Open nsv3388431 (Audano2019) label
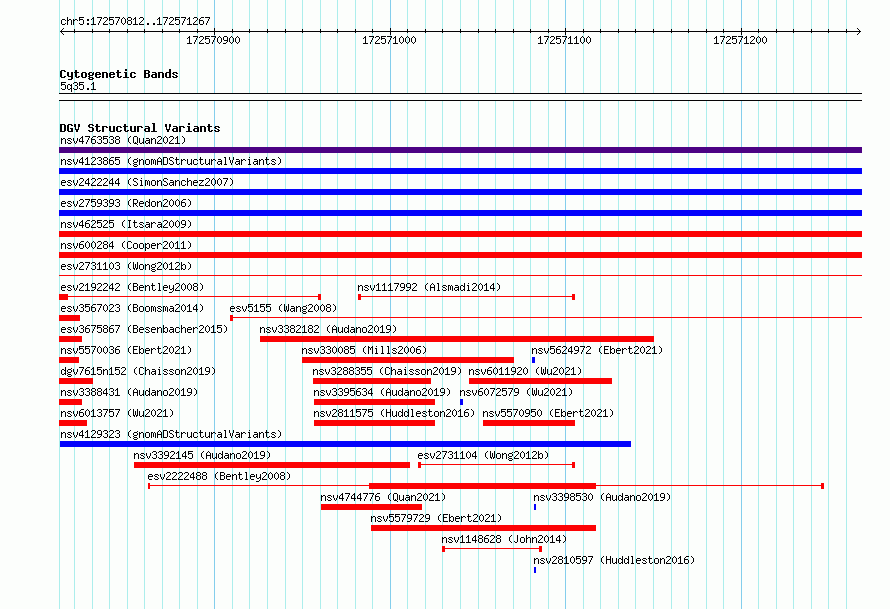This screenshot has width=890, height=609. pyautogui.click(x=129, y=392)
